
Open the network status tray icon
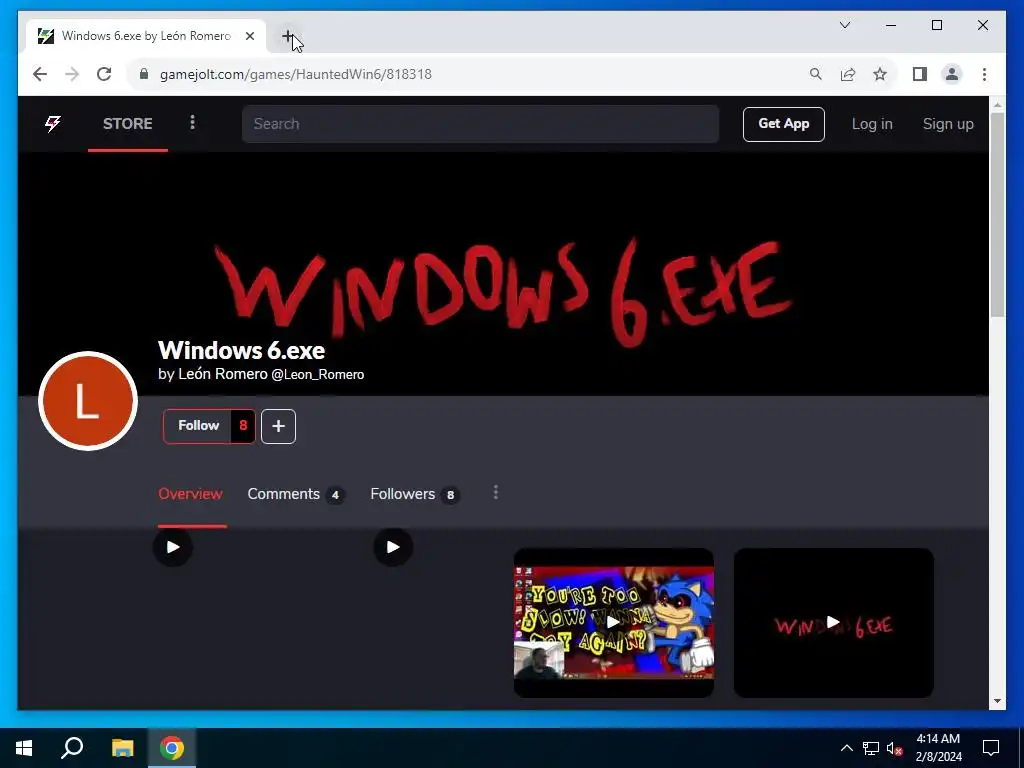[871, 748]
